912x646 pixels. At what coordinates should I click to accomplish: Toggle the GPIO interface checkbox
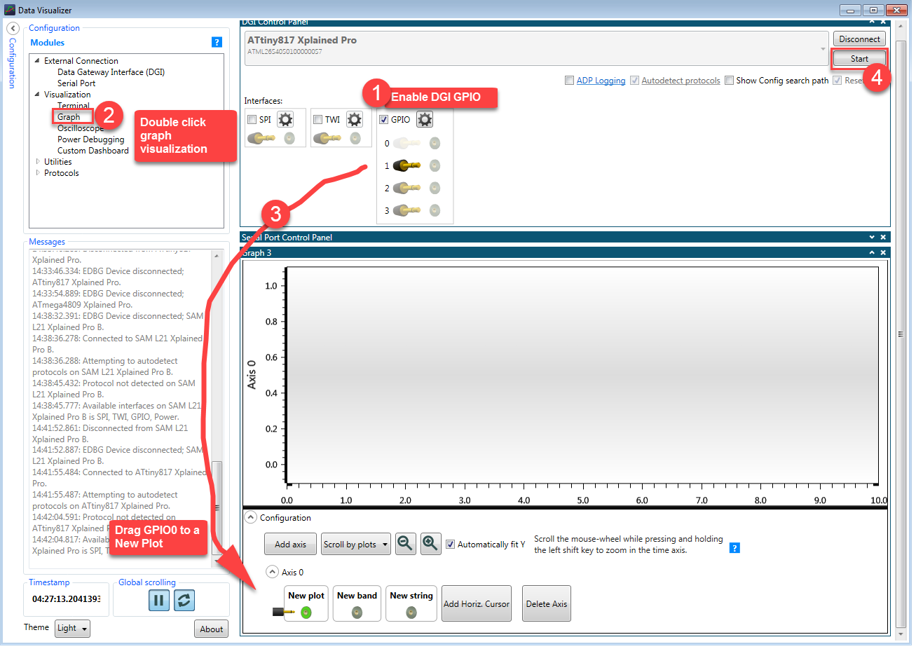tap(384, 120)
